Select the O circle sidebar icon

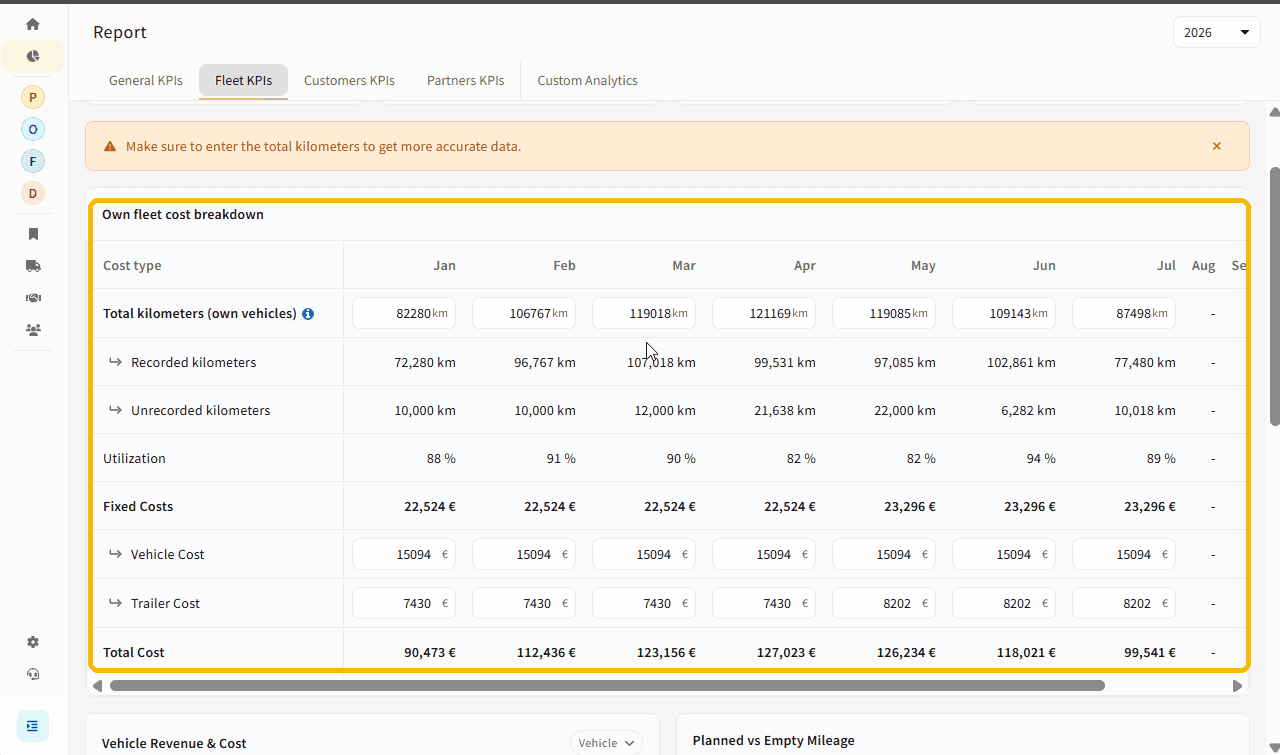[x=33, y=129]
